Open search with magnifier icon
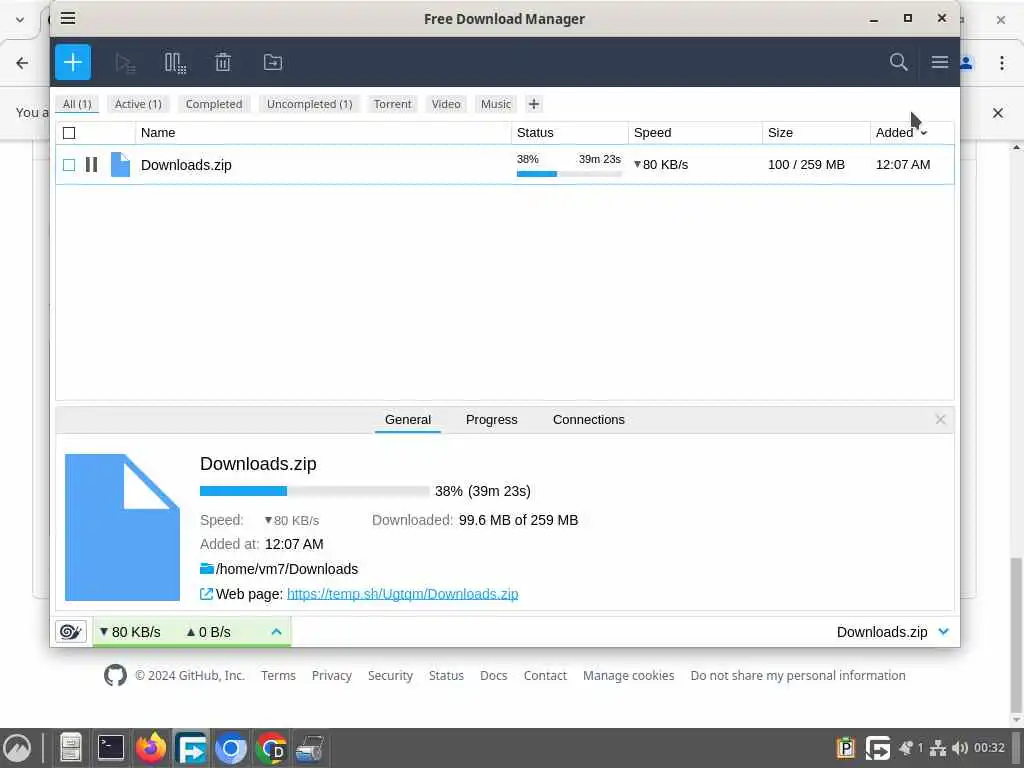This screenshot has width=1024, height=768. coord(899,62)
